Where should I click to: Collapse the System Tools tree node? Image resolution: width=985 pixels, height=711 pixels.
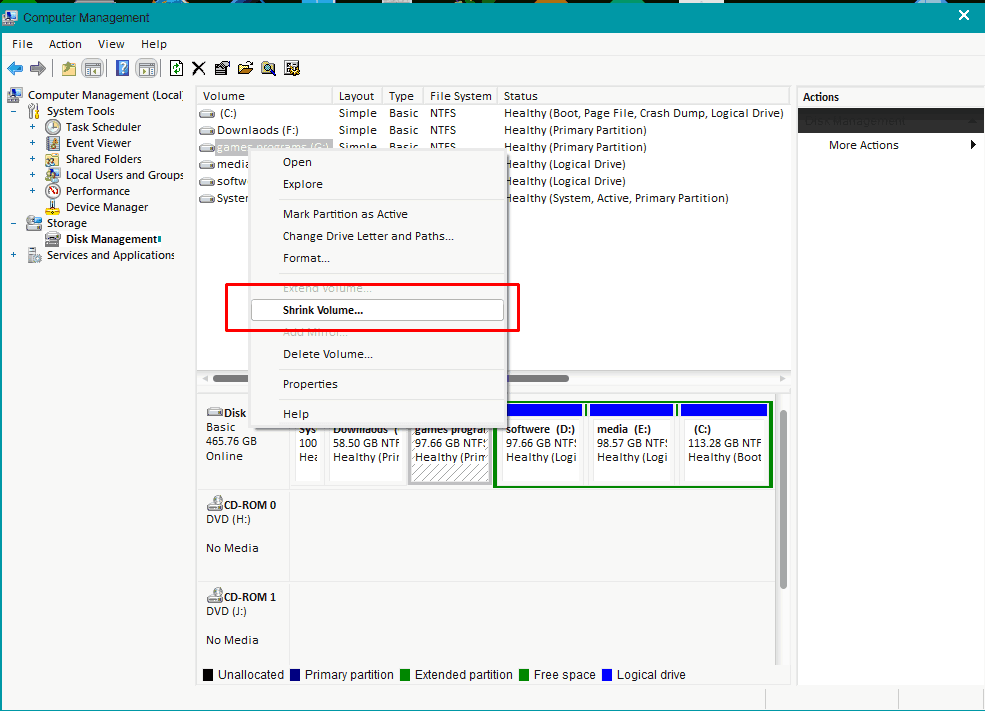pos(13,111)
